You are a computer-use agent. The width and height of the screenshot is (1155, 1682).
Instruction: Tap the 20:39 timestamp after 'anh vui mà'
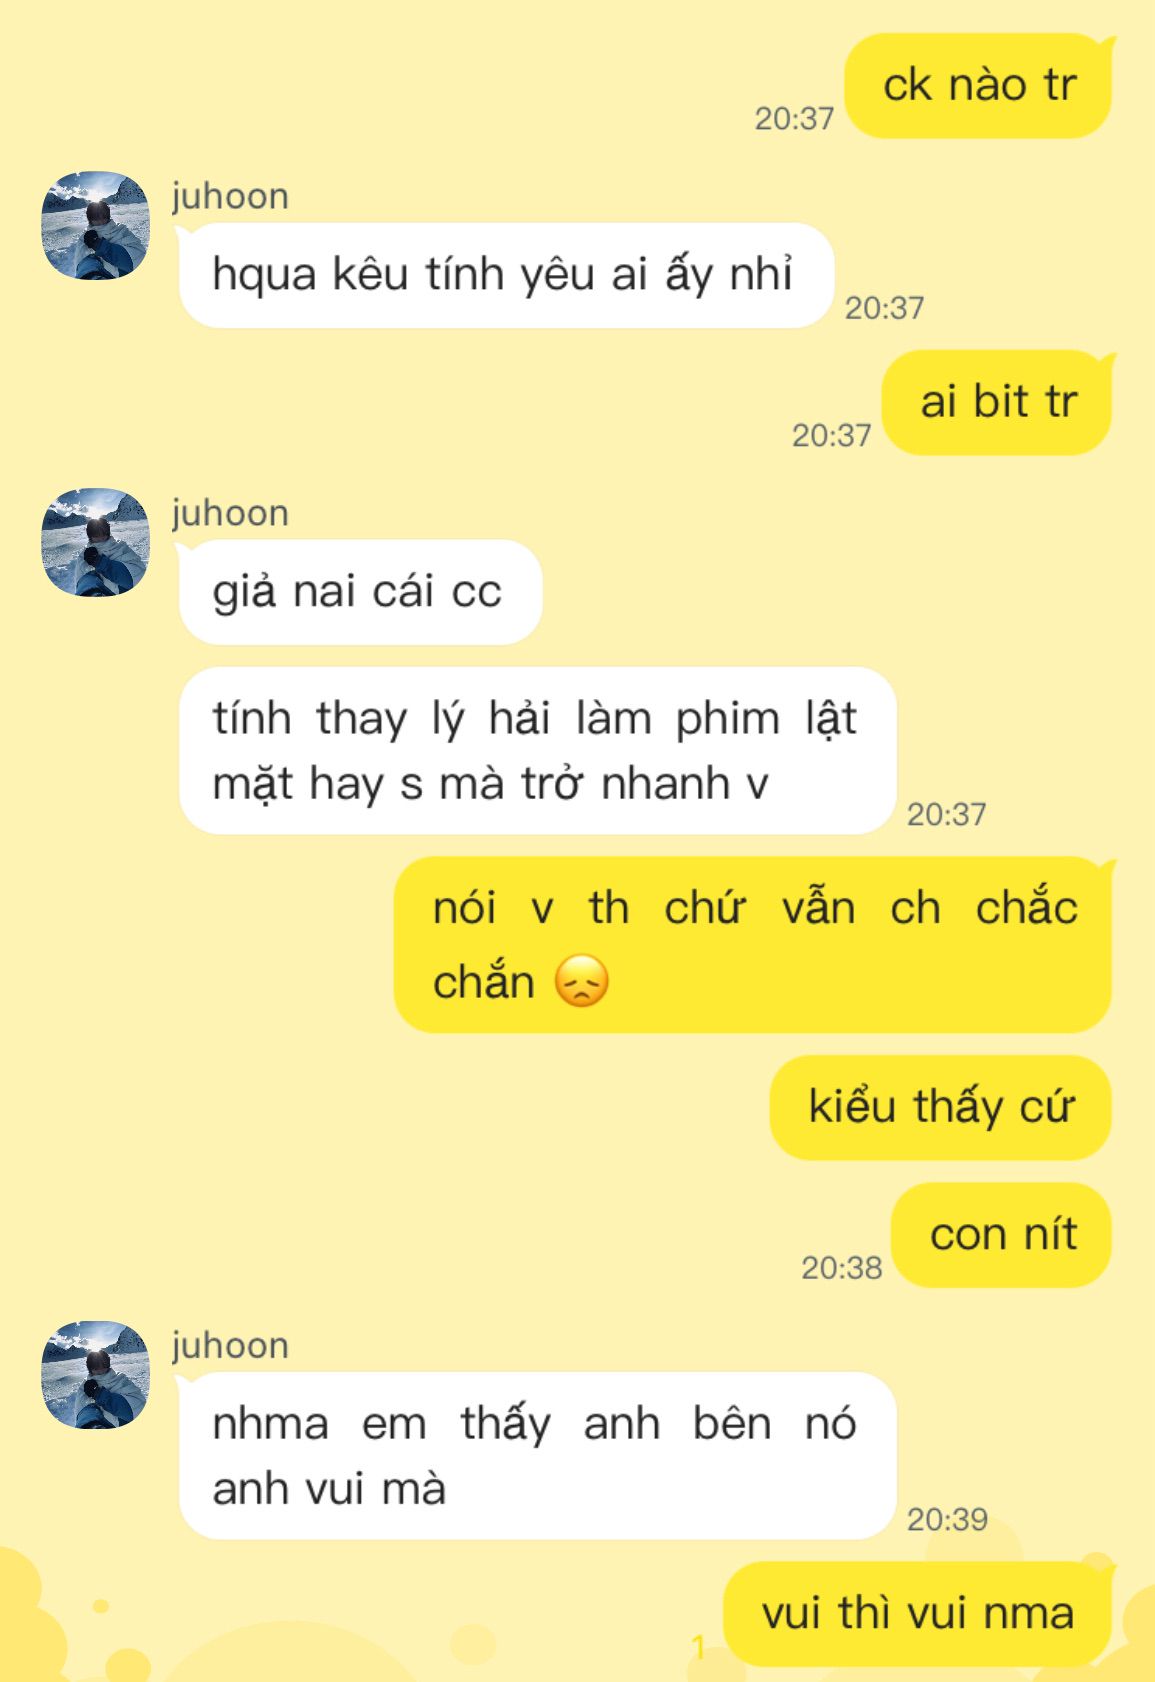(947, 1519)
